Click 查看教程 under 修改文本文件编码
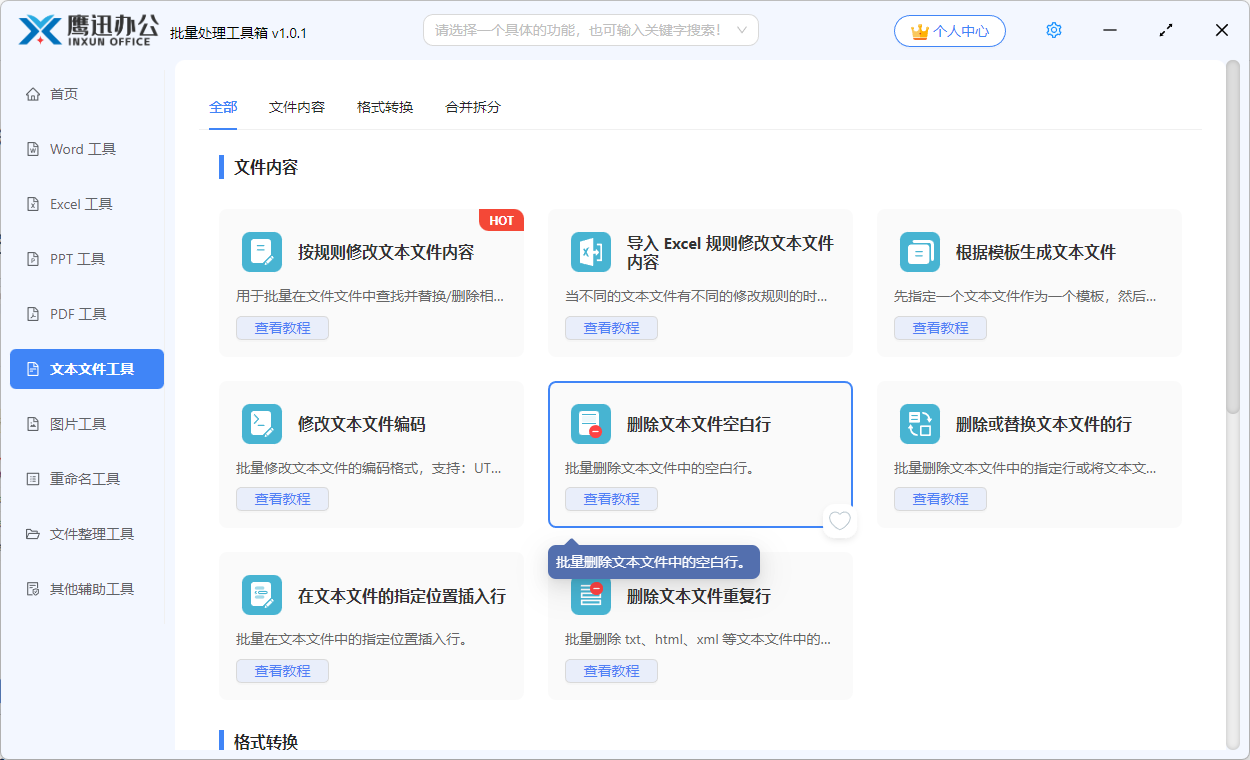This screenshot has height=760, width=1250. [282, 499]
